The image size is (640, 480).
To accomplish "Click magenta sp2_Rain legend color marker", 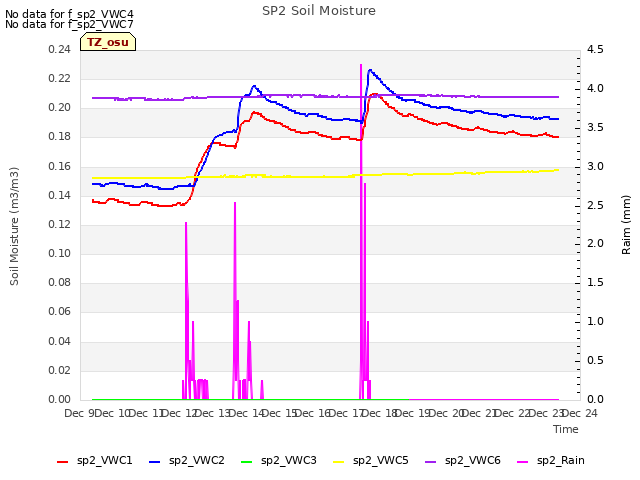I will tap(522, 462).
